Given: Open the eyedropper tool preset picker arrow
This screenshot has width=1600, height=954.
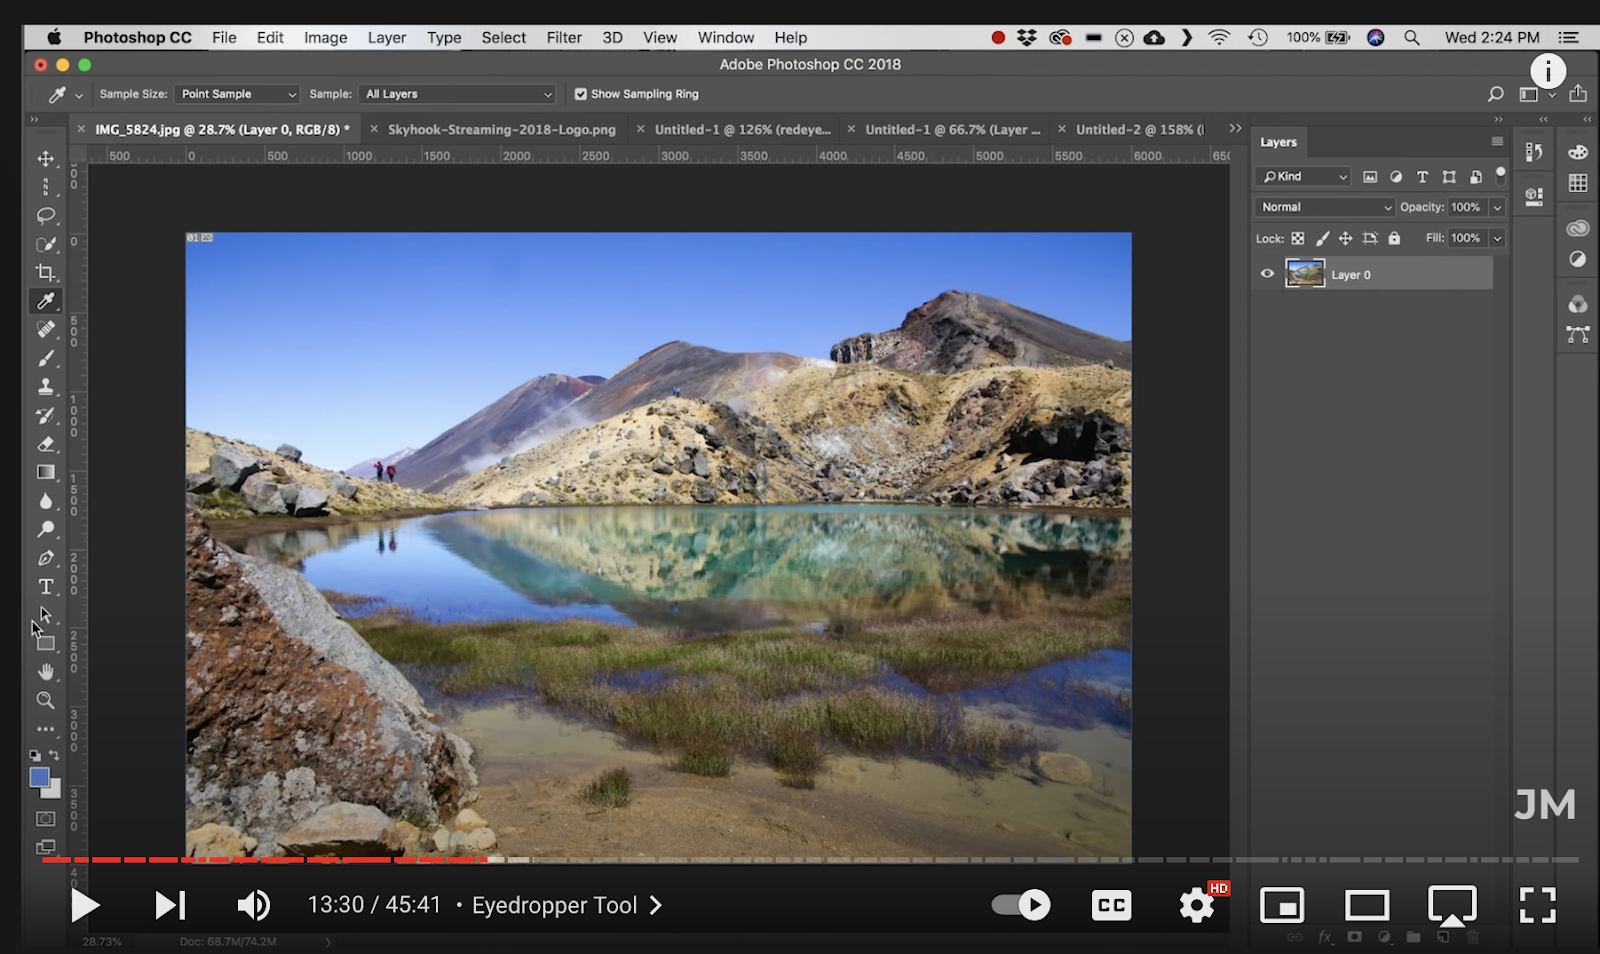Looking at the screenshot, I should (79, 95).
